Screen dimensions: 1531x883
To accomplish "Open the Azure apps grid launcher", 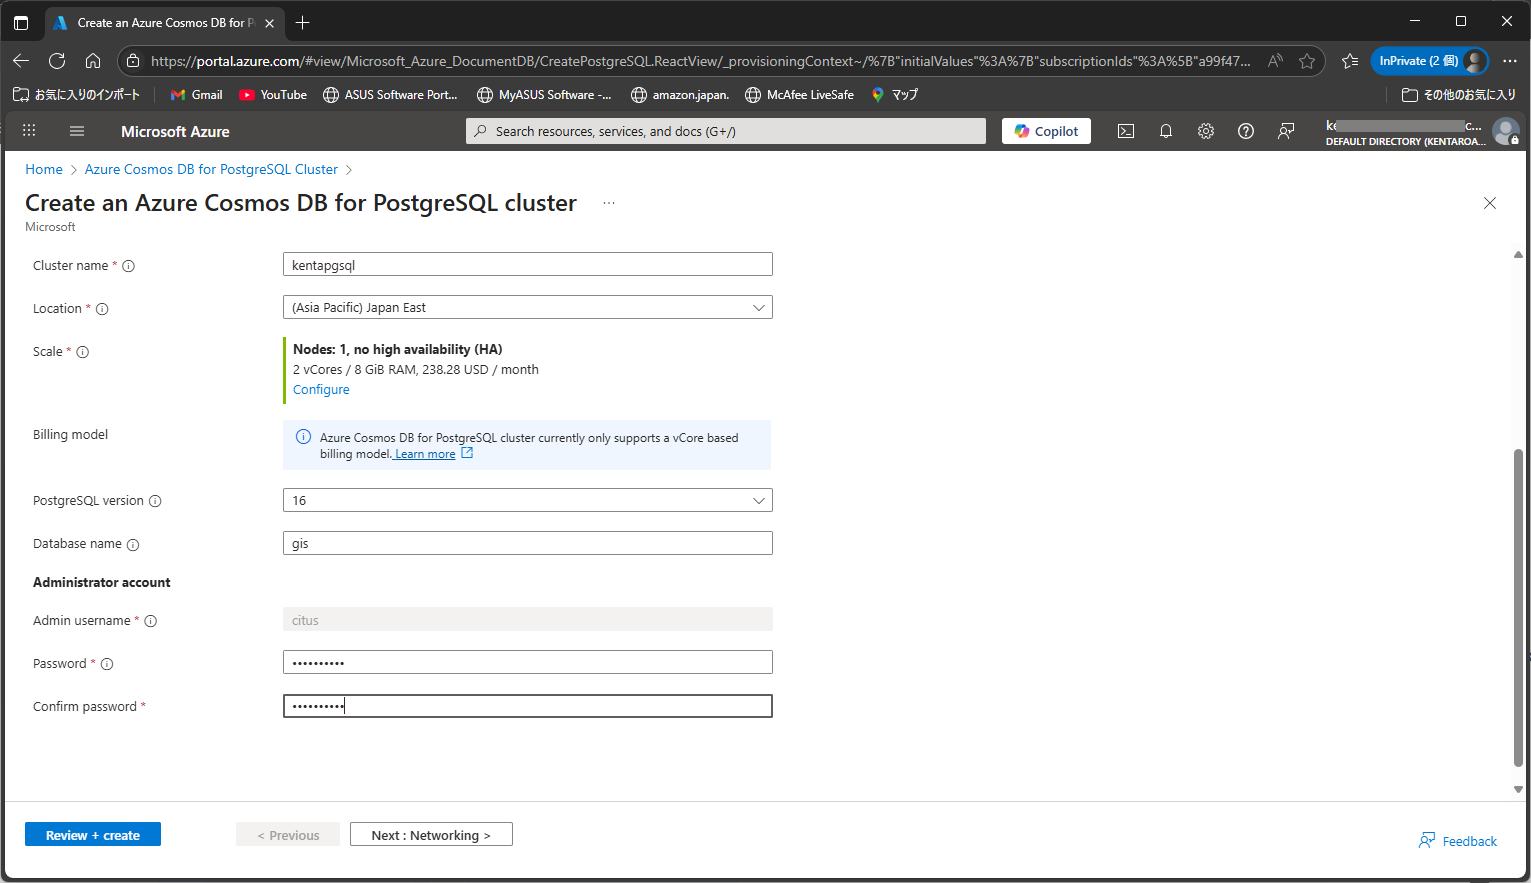I will 29,131.
